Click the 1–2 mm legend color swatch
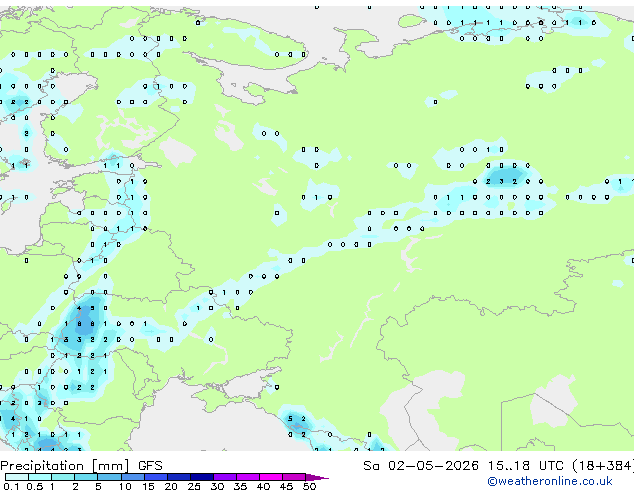634x490 pixels. [63, 477]
